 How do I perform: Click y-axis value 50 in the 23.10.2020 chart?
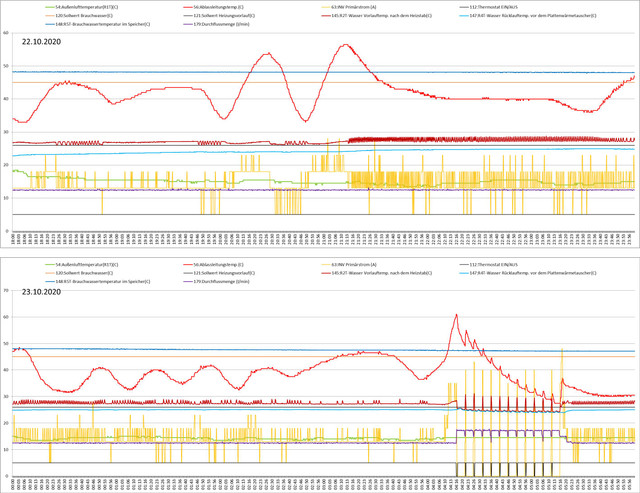[6, 343]
